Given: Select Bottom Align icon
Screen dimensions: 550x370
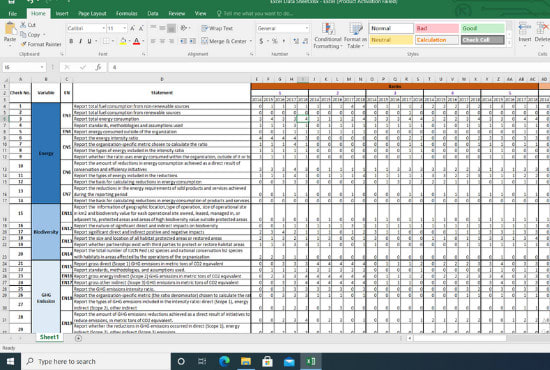Looking at the screenshot, I should click(171, 28).
